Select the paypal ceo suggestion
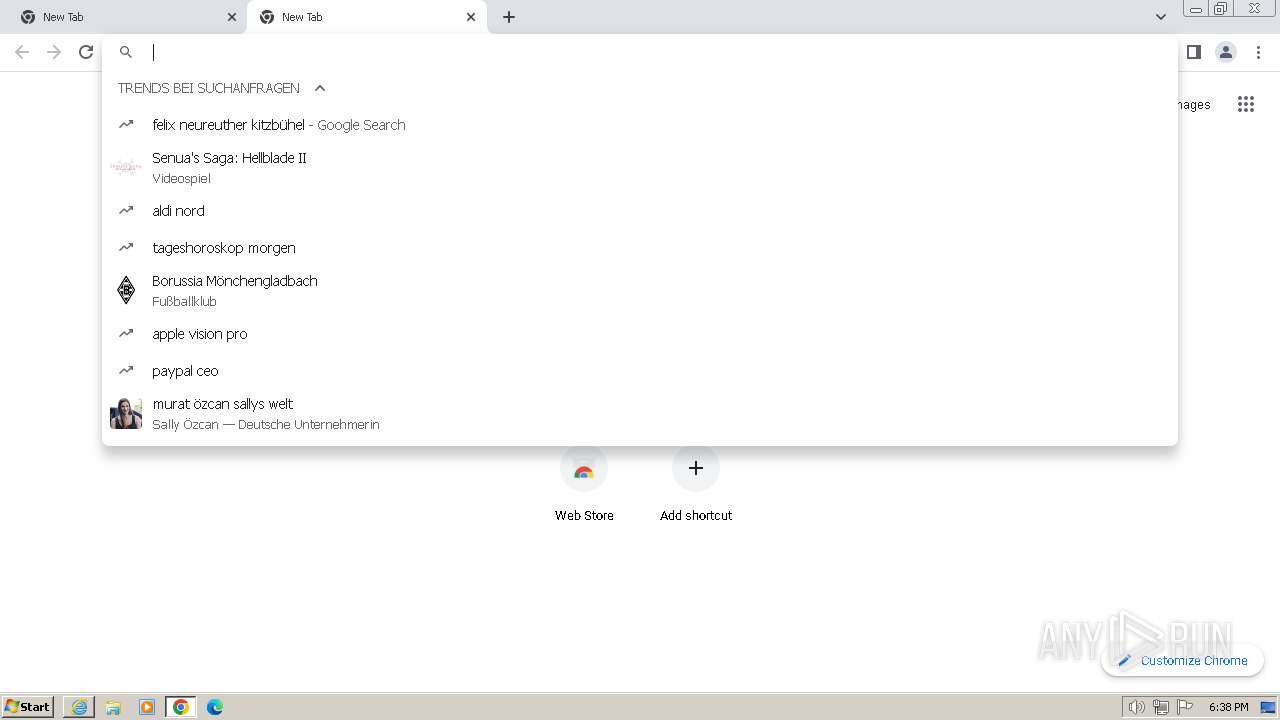This screenshot has width=1280, height=720. coord(640,371)
